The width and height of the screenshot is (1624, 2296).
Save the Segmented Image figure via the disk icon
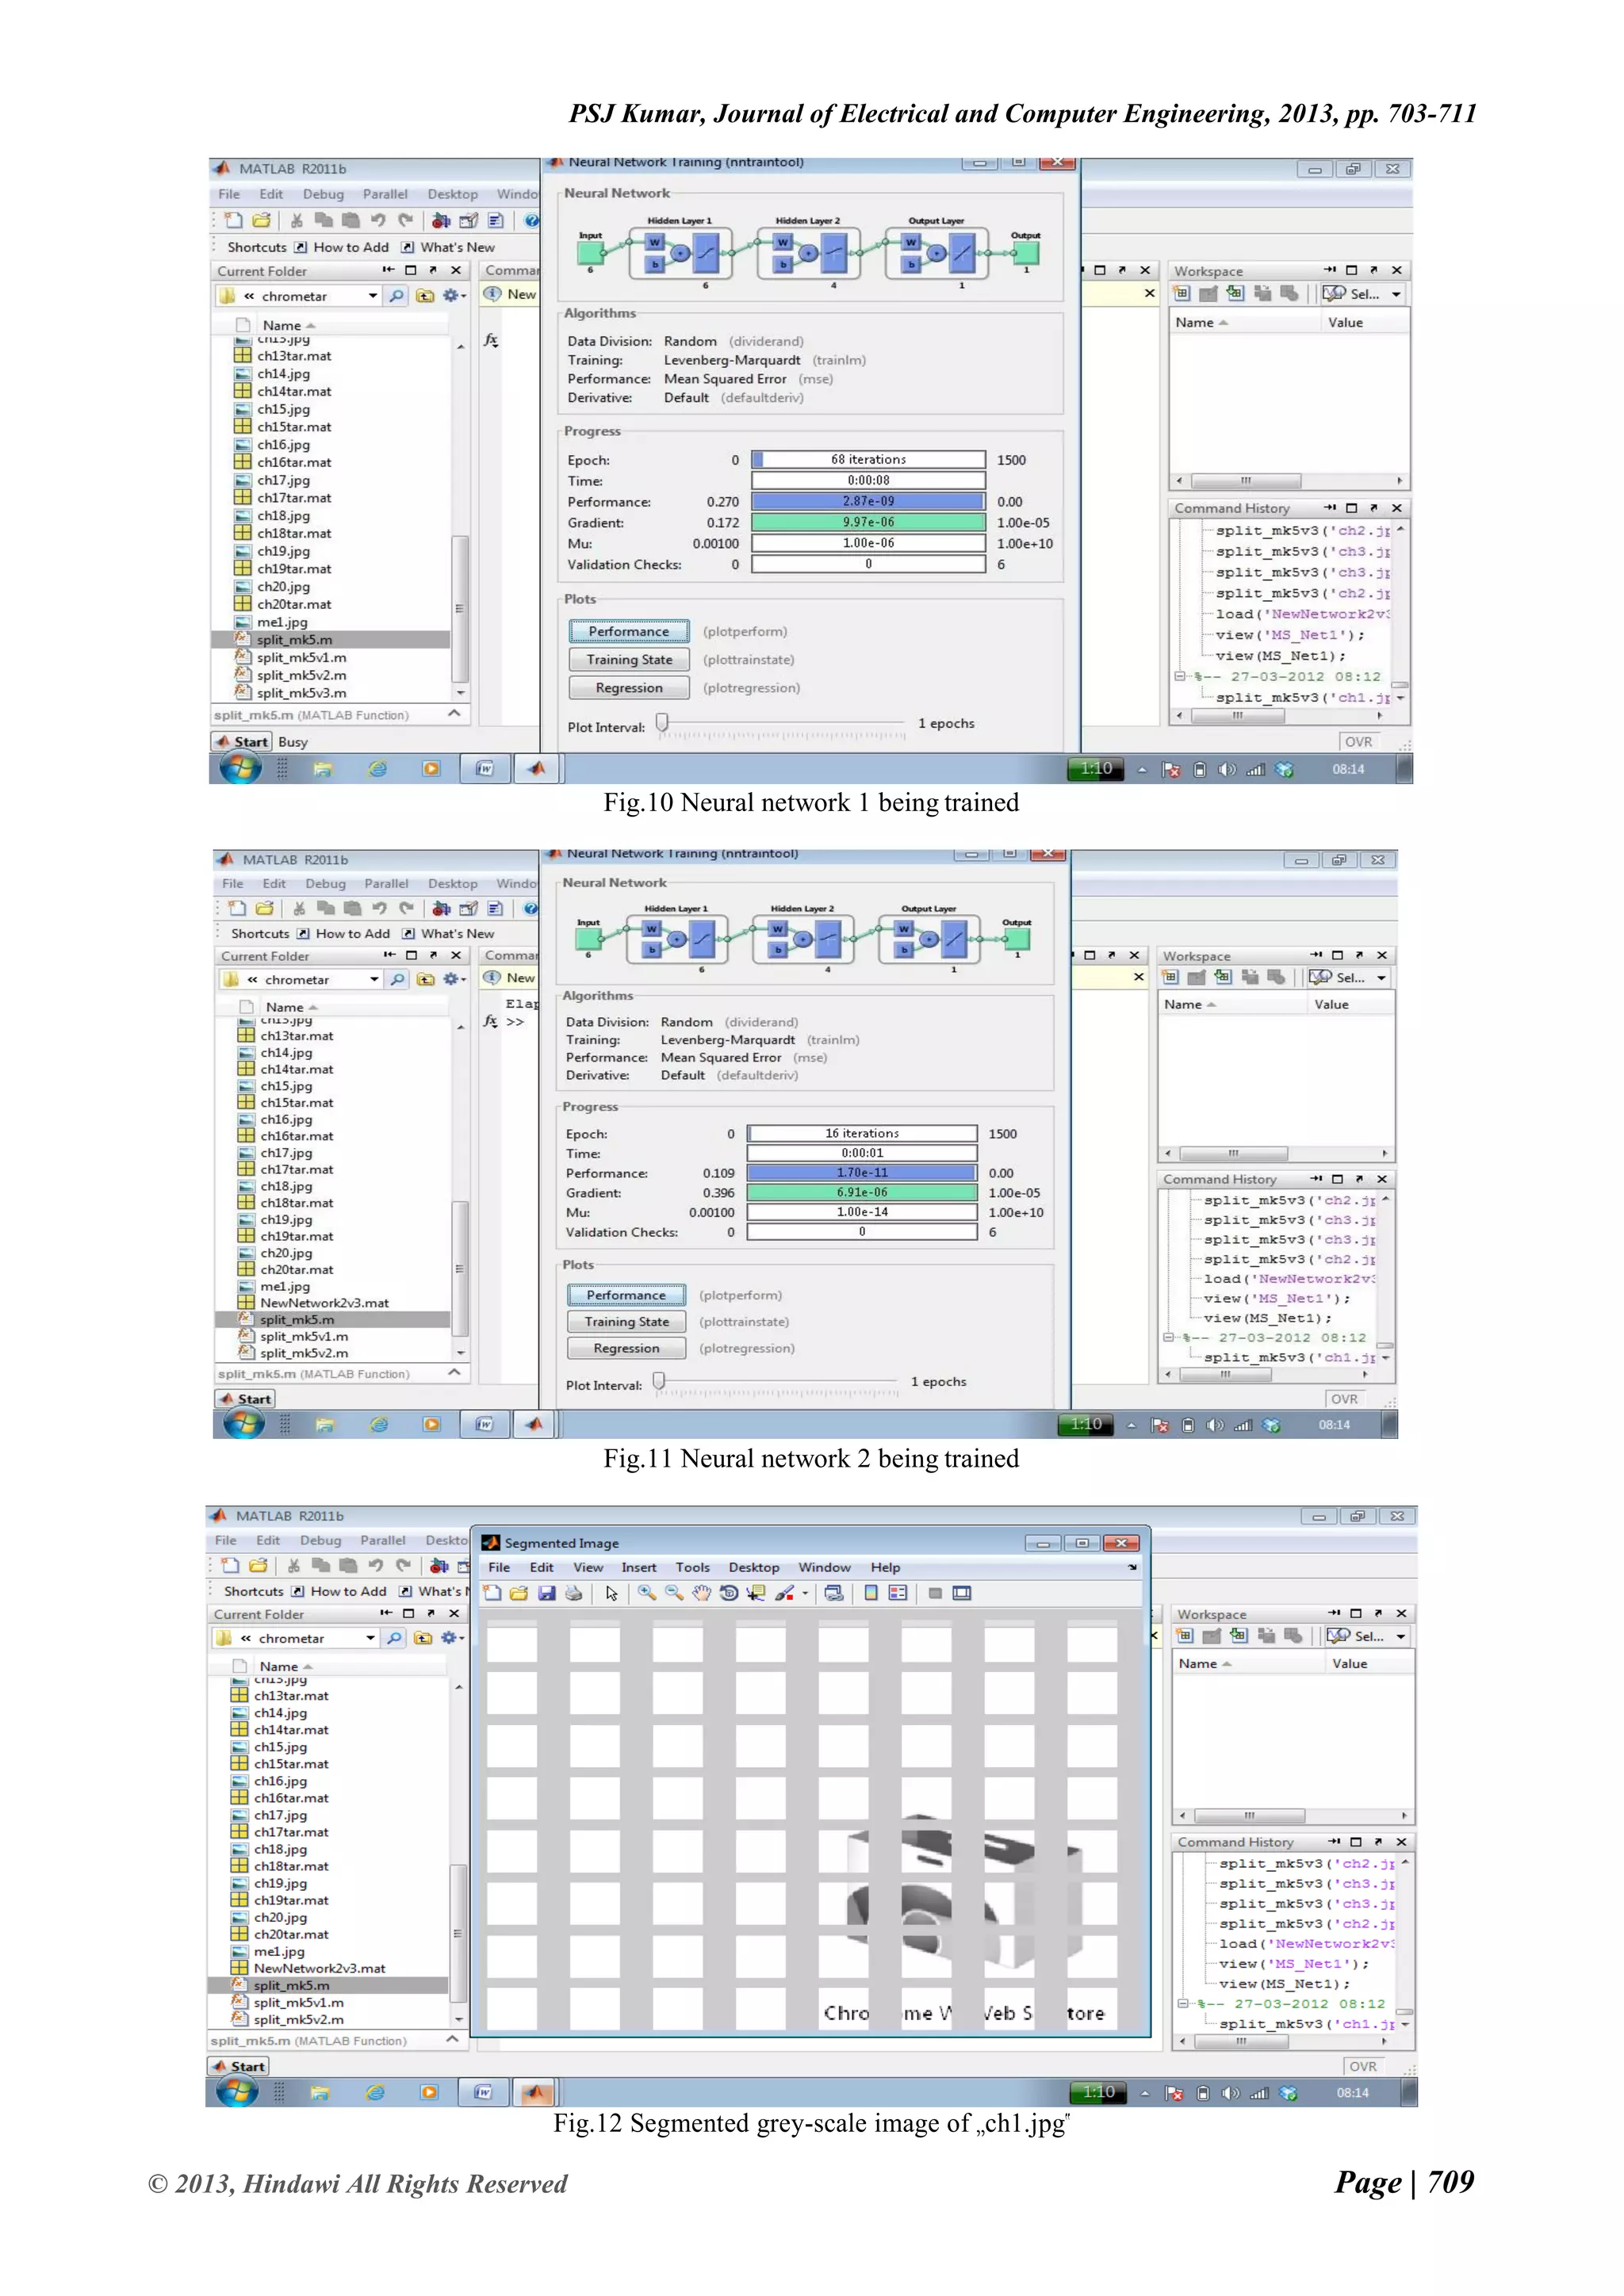point(546,1593)
